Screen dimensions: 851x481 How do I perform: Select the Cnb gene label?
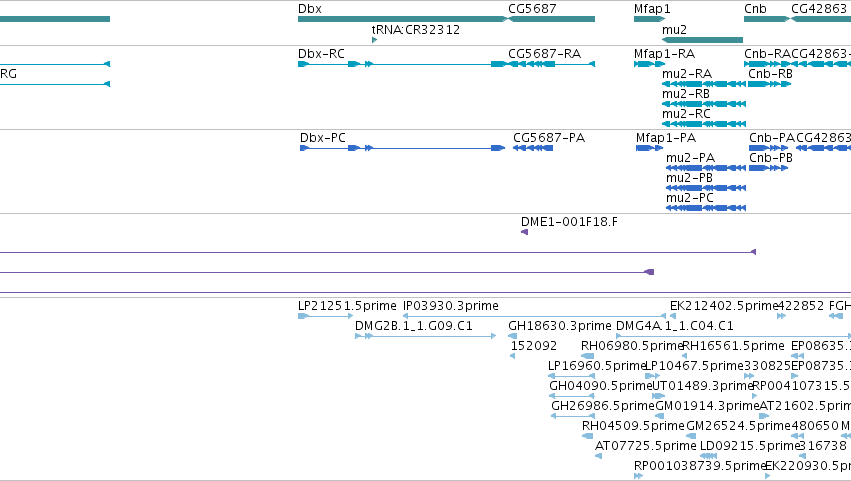(755, 9)
